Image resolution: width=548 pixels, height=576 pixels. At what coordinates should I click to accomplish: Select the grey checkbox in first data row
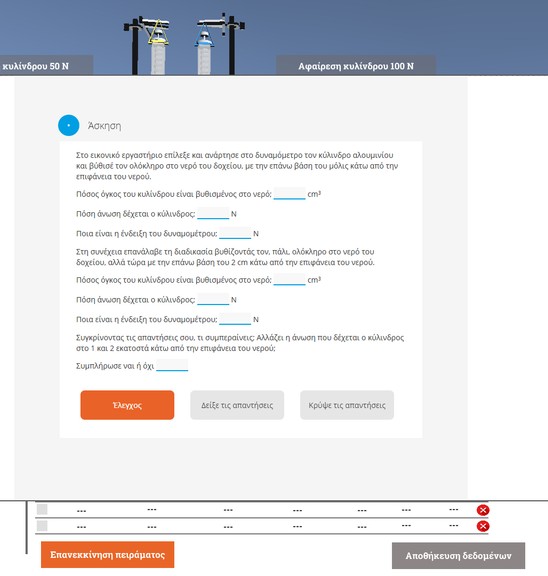tap(42, 510)
